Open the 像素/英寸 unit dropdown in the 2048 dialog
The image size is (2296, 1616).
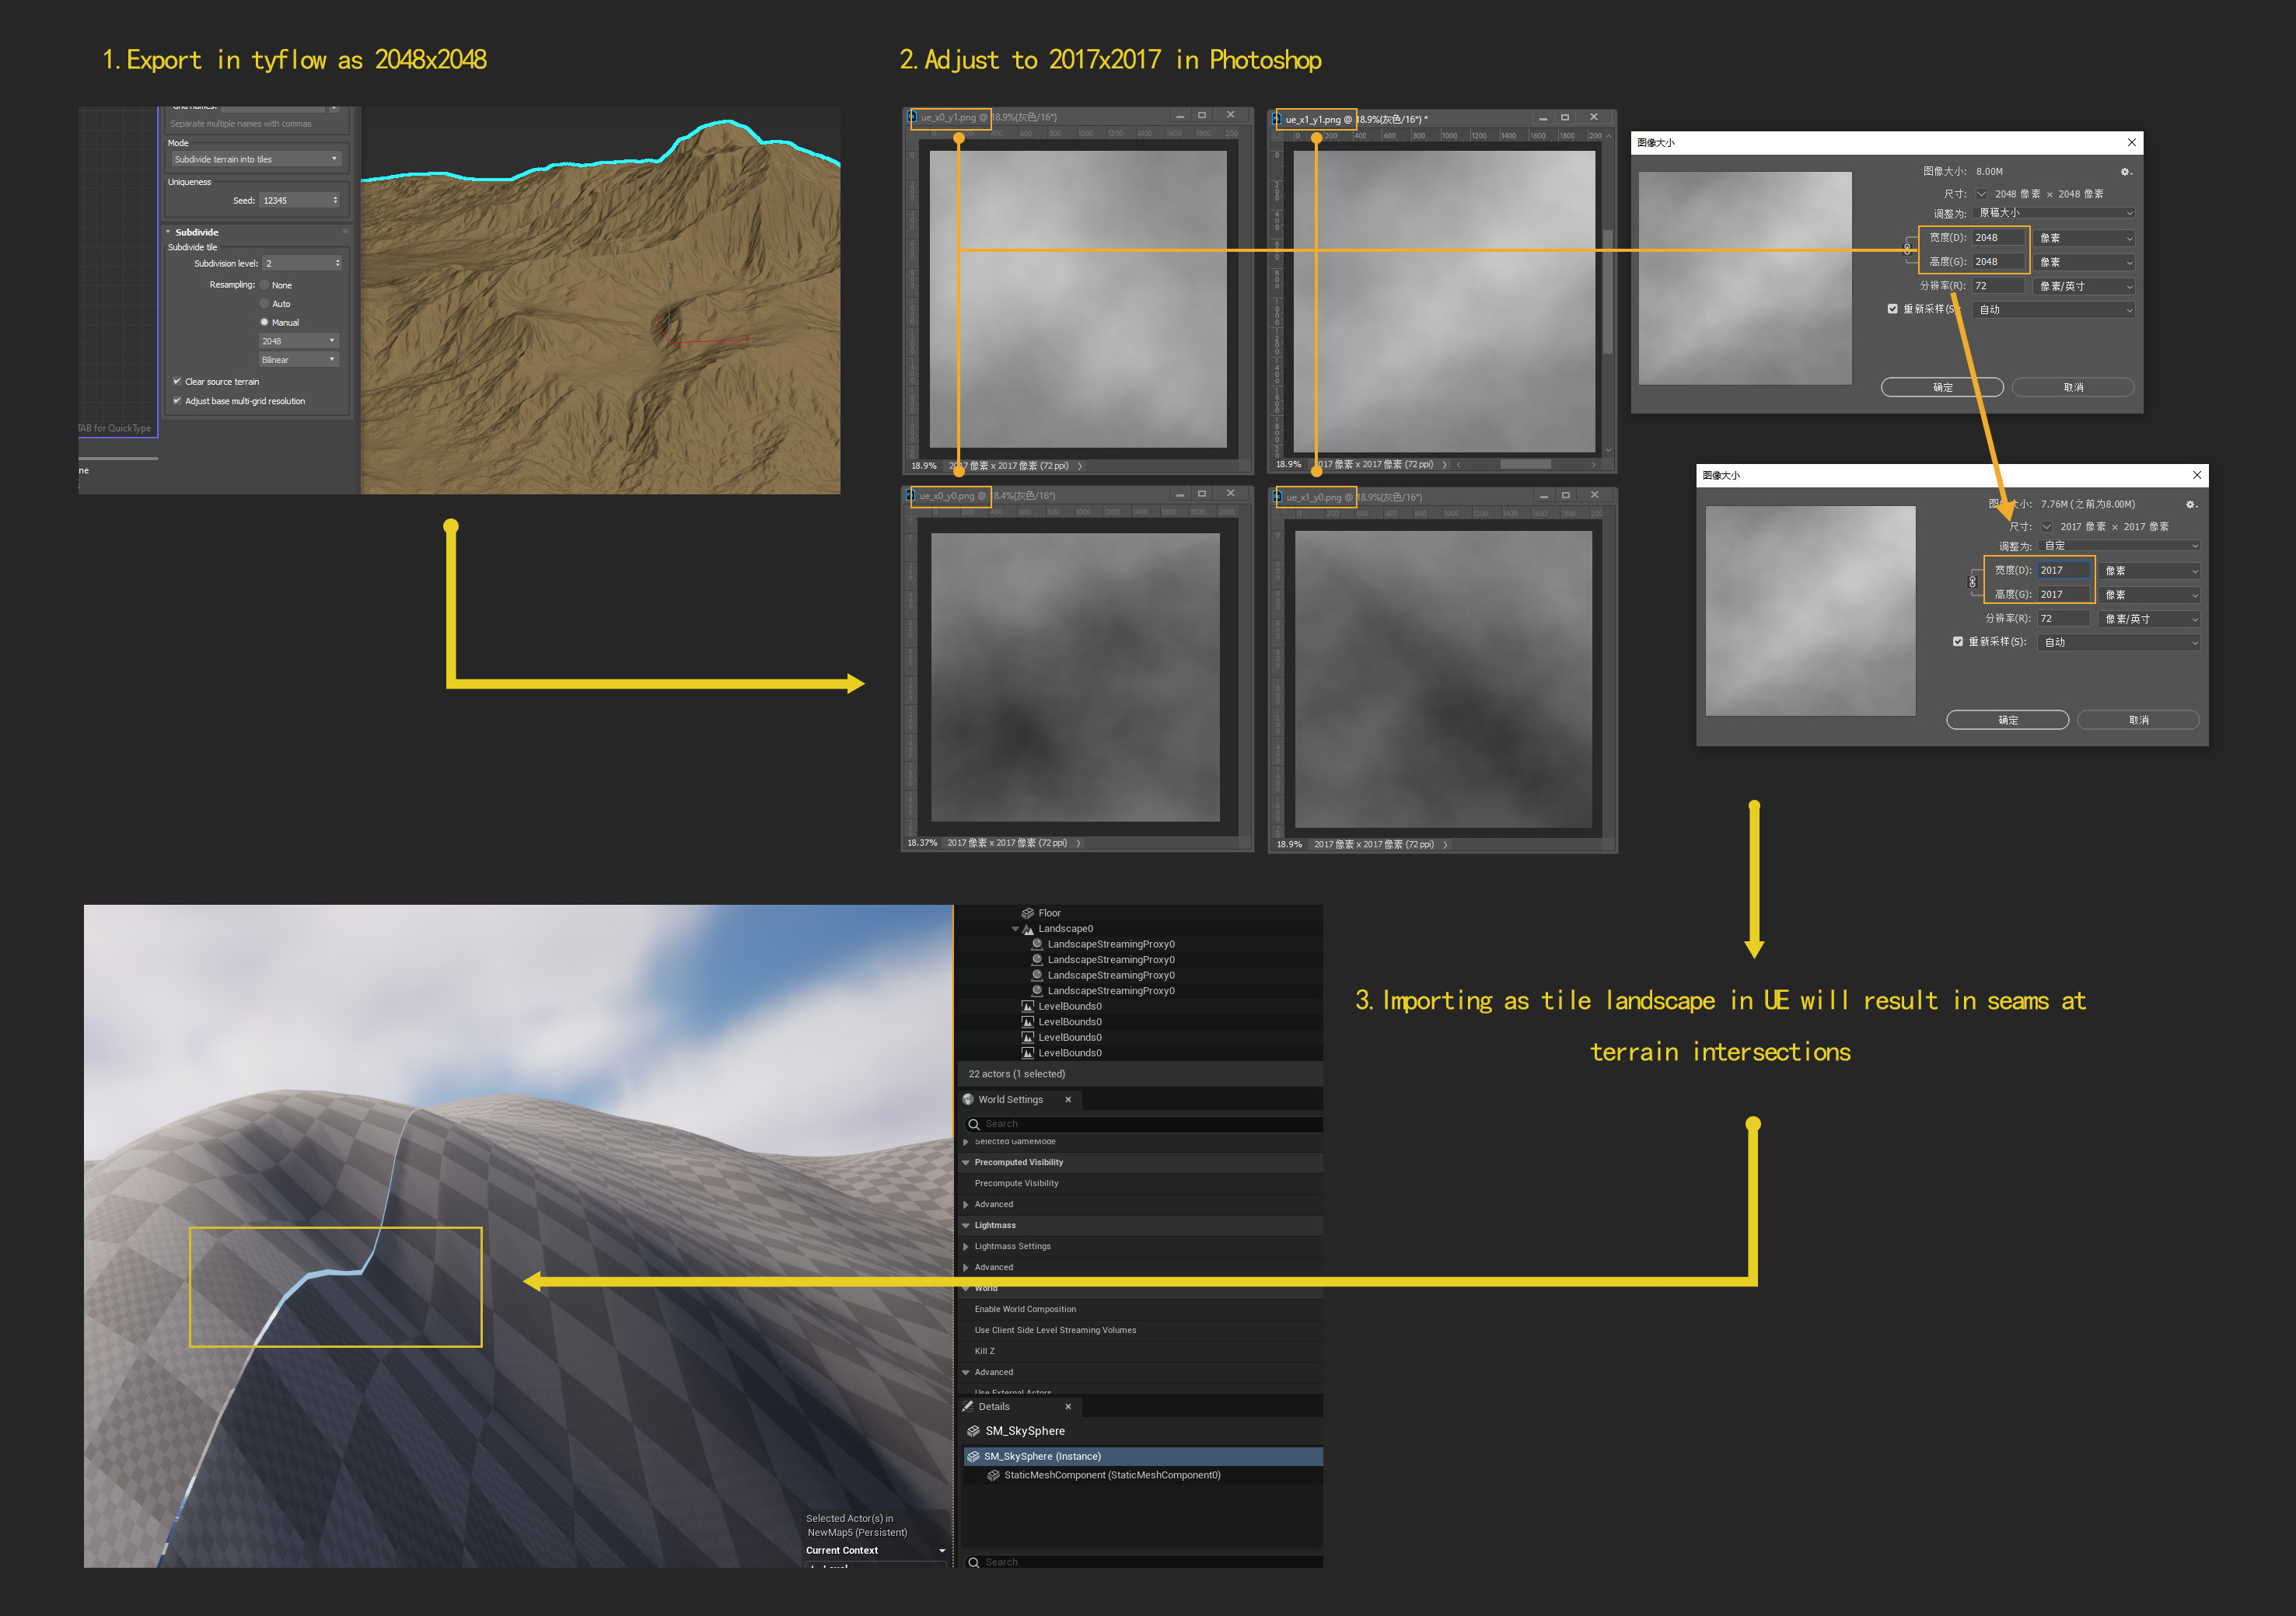2084,286
